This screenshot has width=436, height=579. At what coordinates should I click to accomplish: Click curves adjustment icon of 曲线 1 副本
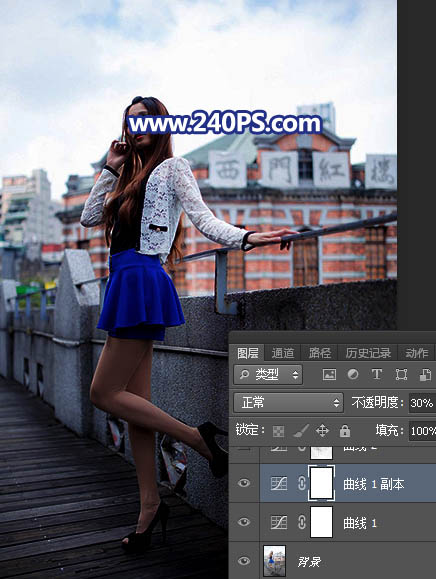279,483
